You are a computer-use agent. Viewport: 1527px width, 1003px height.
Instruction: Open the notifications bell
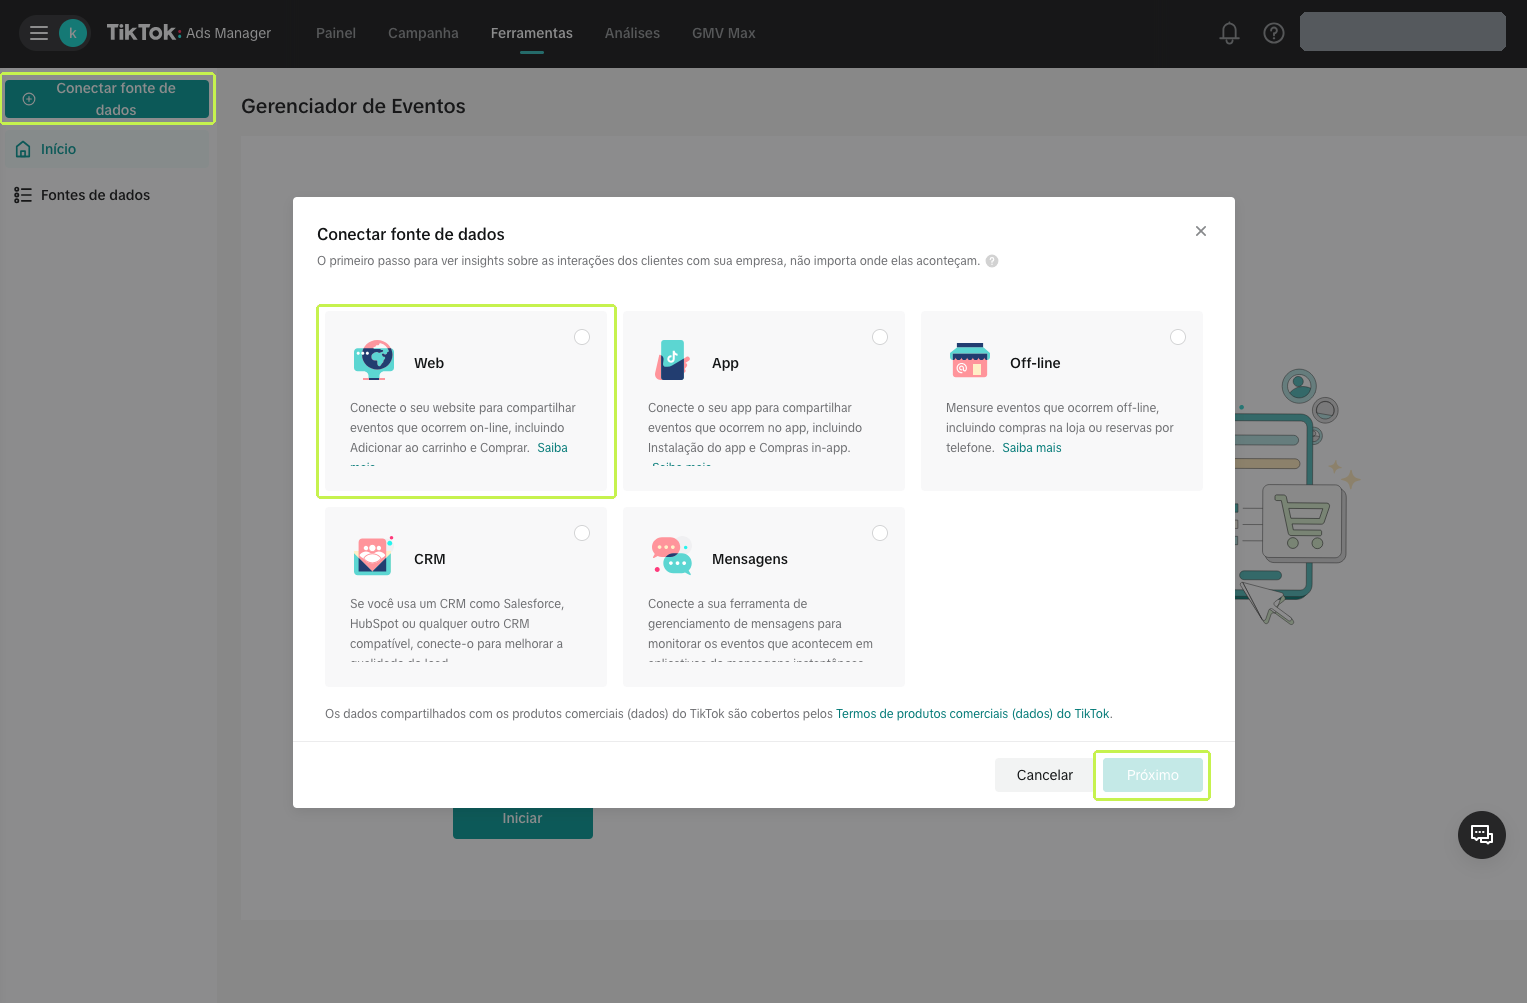point(1230,33)
